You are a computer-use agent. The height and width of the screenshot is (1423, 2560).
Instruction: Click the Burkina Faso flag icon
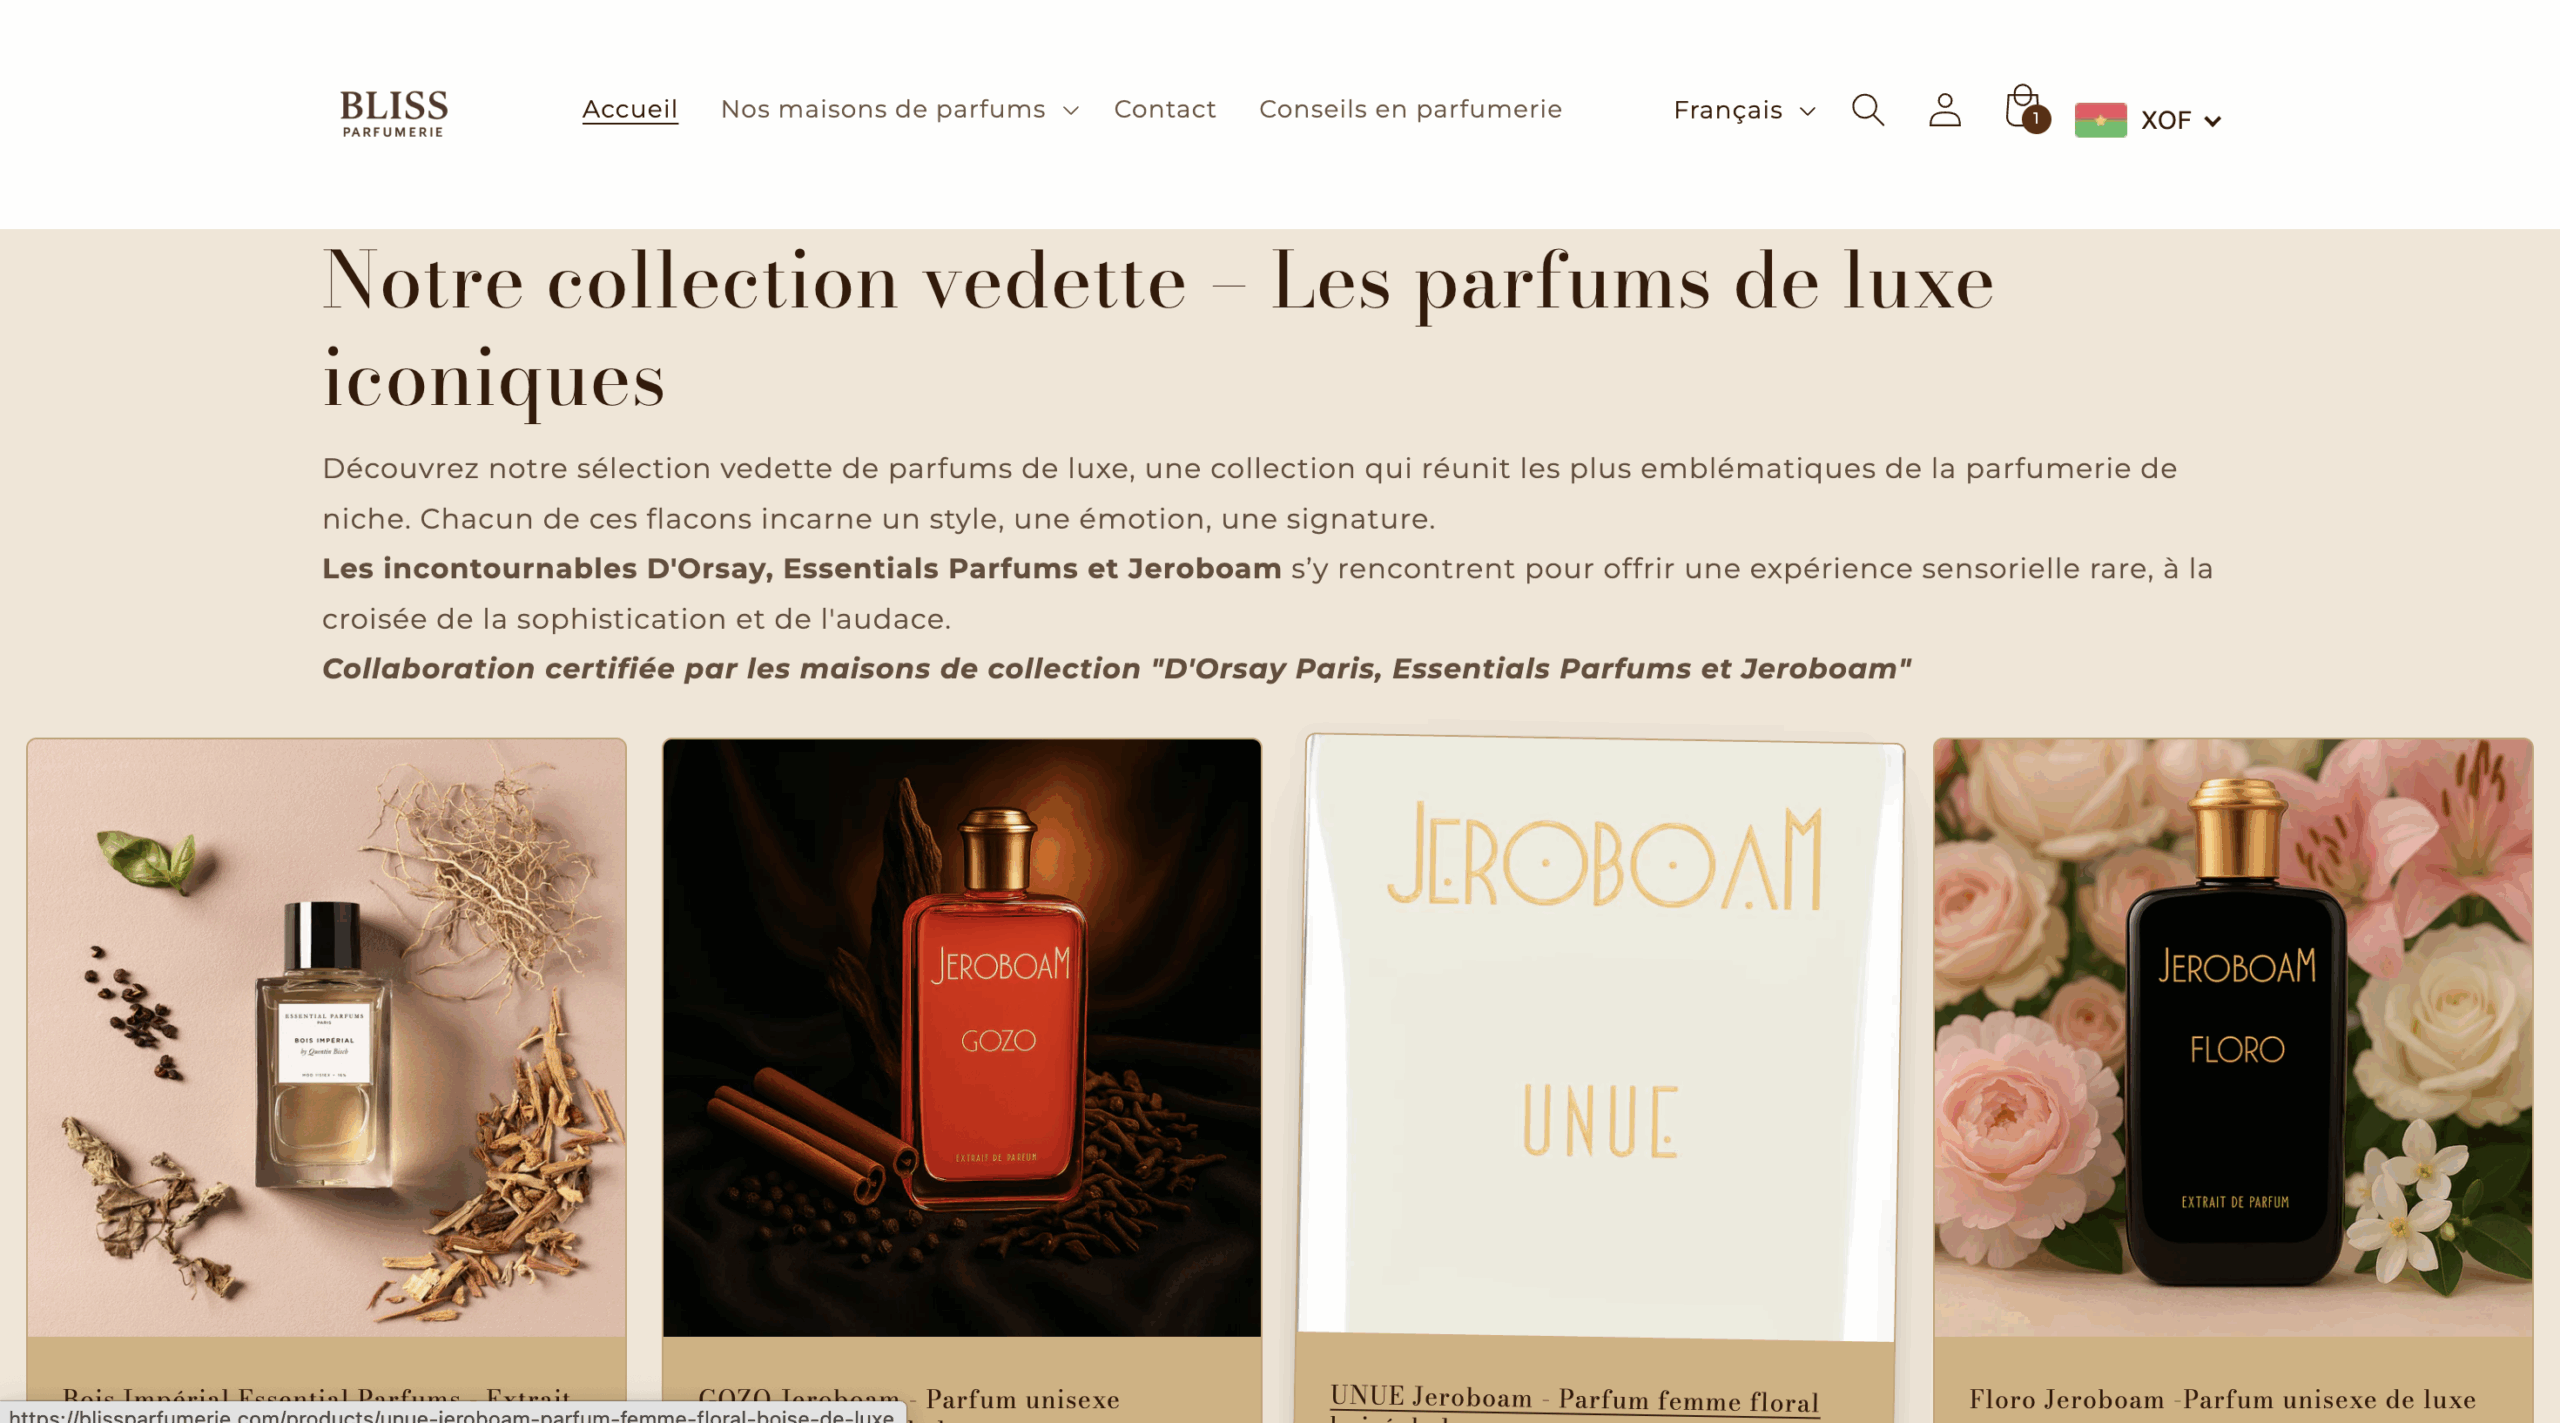pyautogui.click(x=2100, y=120)
